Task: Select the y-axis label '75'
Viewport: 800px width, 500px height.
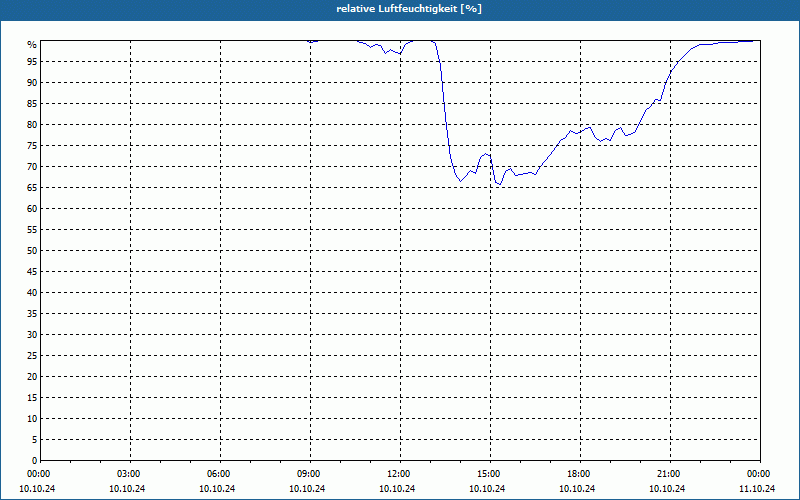Action: (x=32, y=146)
